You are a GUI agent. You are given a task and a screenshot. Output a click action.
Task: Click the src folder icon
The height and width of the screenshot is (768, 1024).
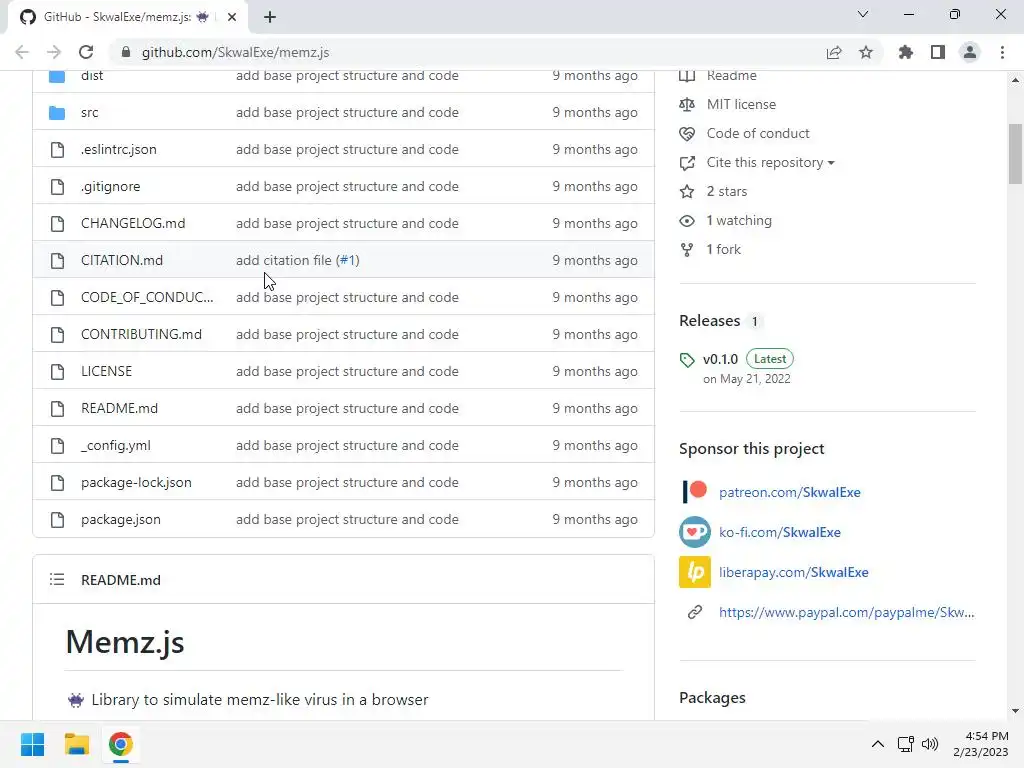click(57, 112)
